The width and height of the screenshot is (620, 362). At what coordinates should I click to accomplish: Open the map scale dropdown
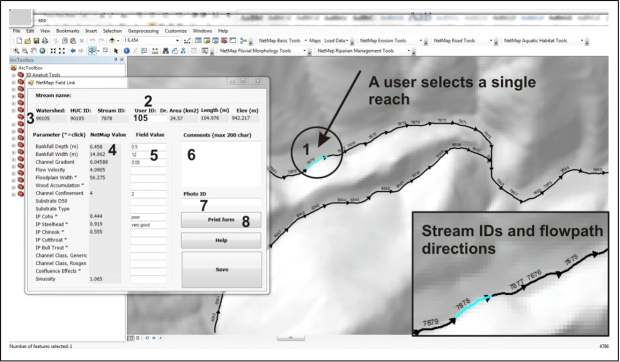[177, 41]
